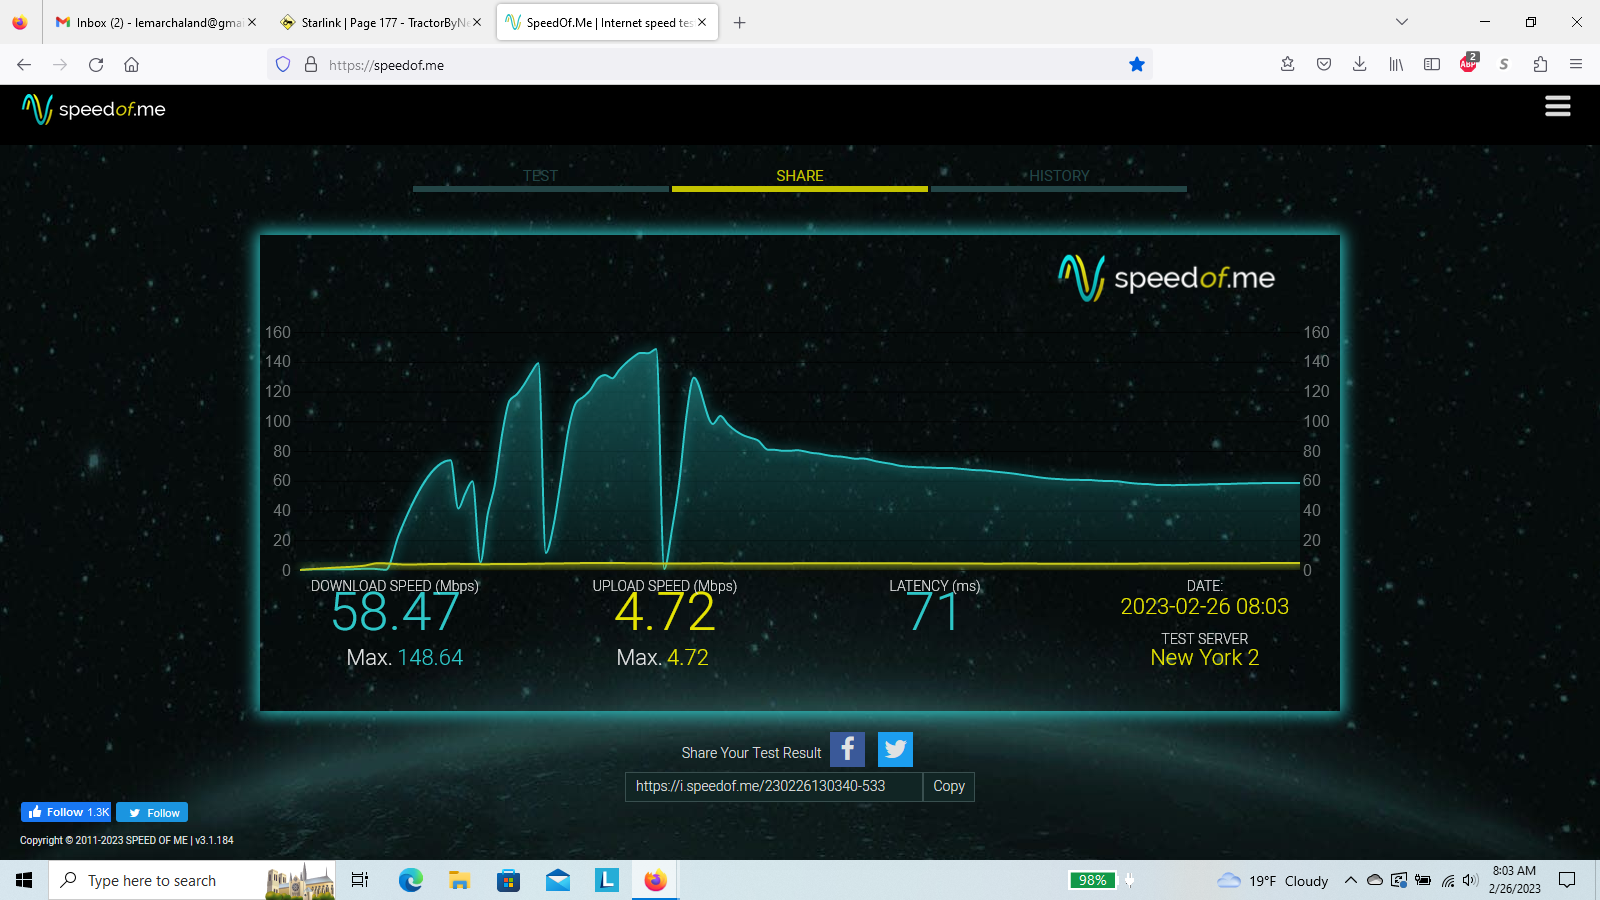
Task: Share result on Facebook icon
Action: (847, 749)
